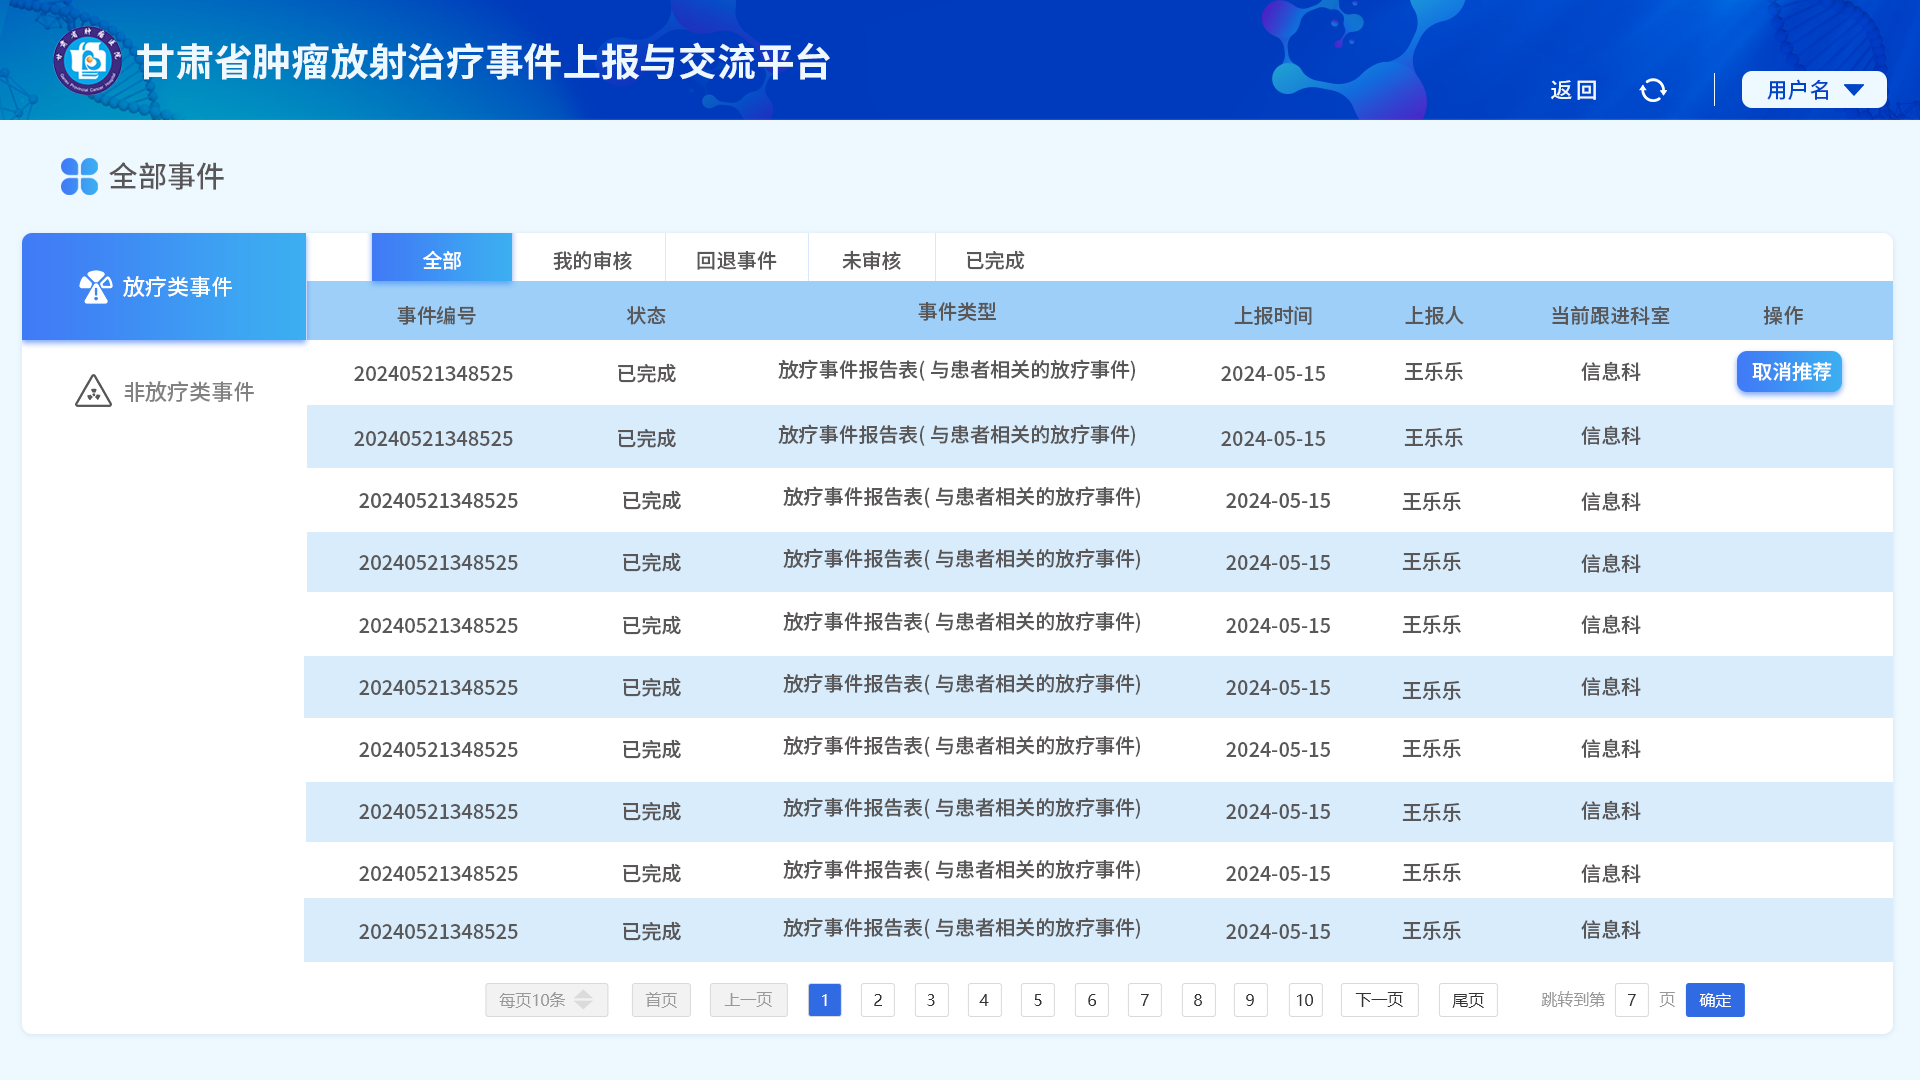Viewport: 1920px width, 1080px height.
Task: Click event number in the first row
Action: pyautogui.click(x=433, y=374)
